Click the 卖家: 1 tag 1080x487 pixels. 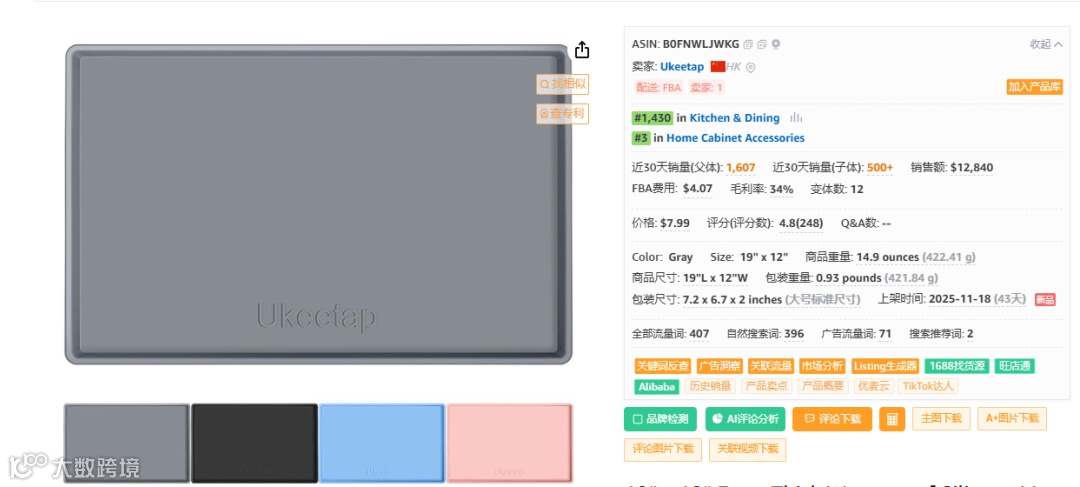(x=706, y=87)
